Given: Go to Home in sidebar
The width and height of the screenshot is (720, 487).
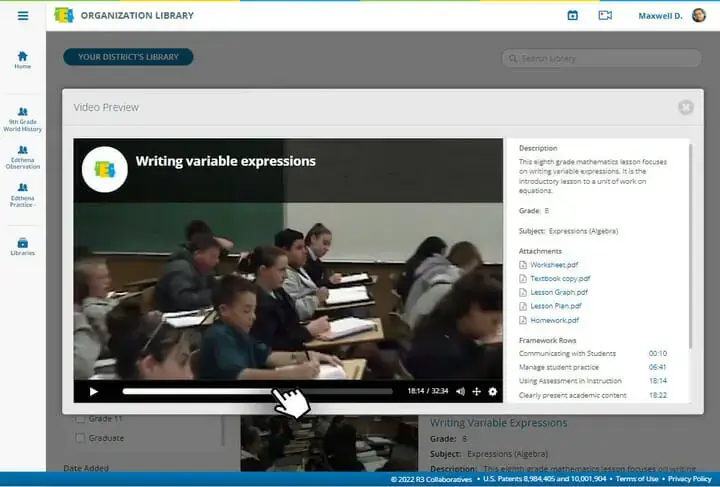Looking at the screenshot, I should (x=22, y=60).
